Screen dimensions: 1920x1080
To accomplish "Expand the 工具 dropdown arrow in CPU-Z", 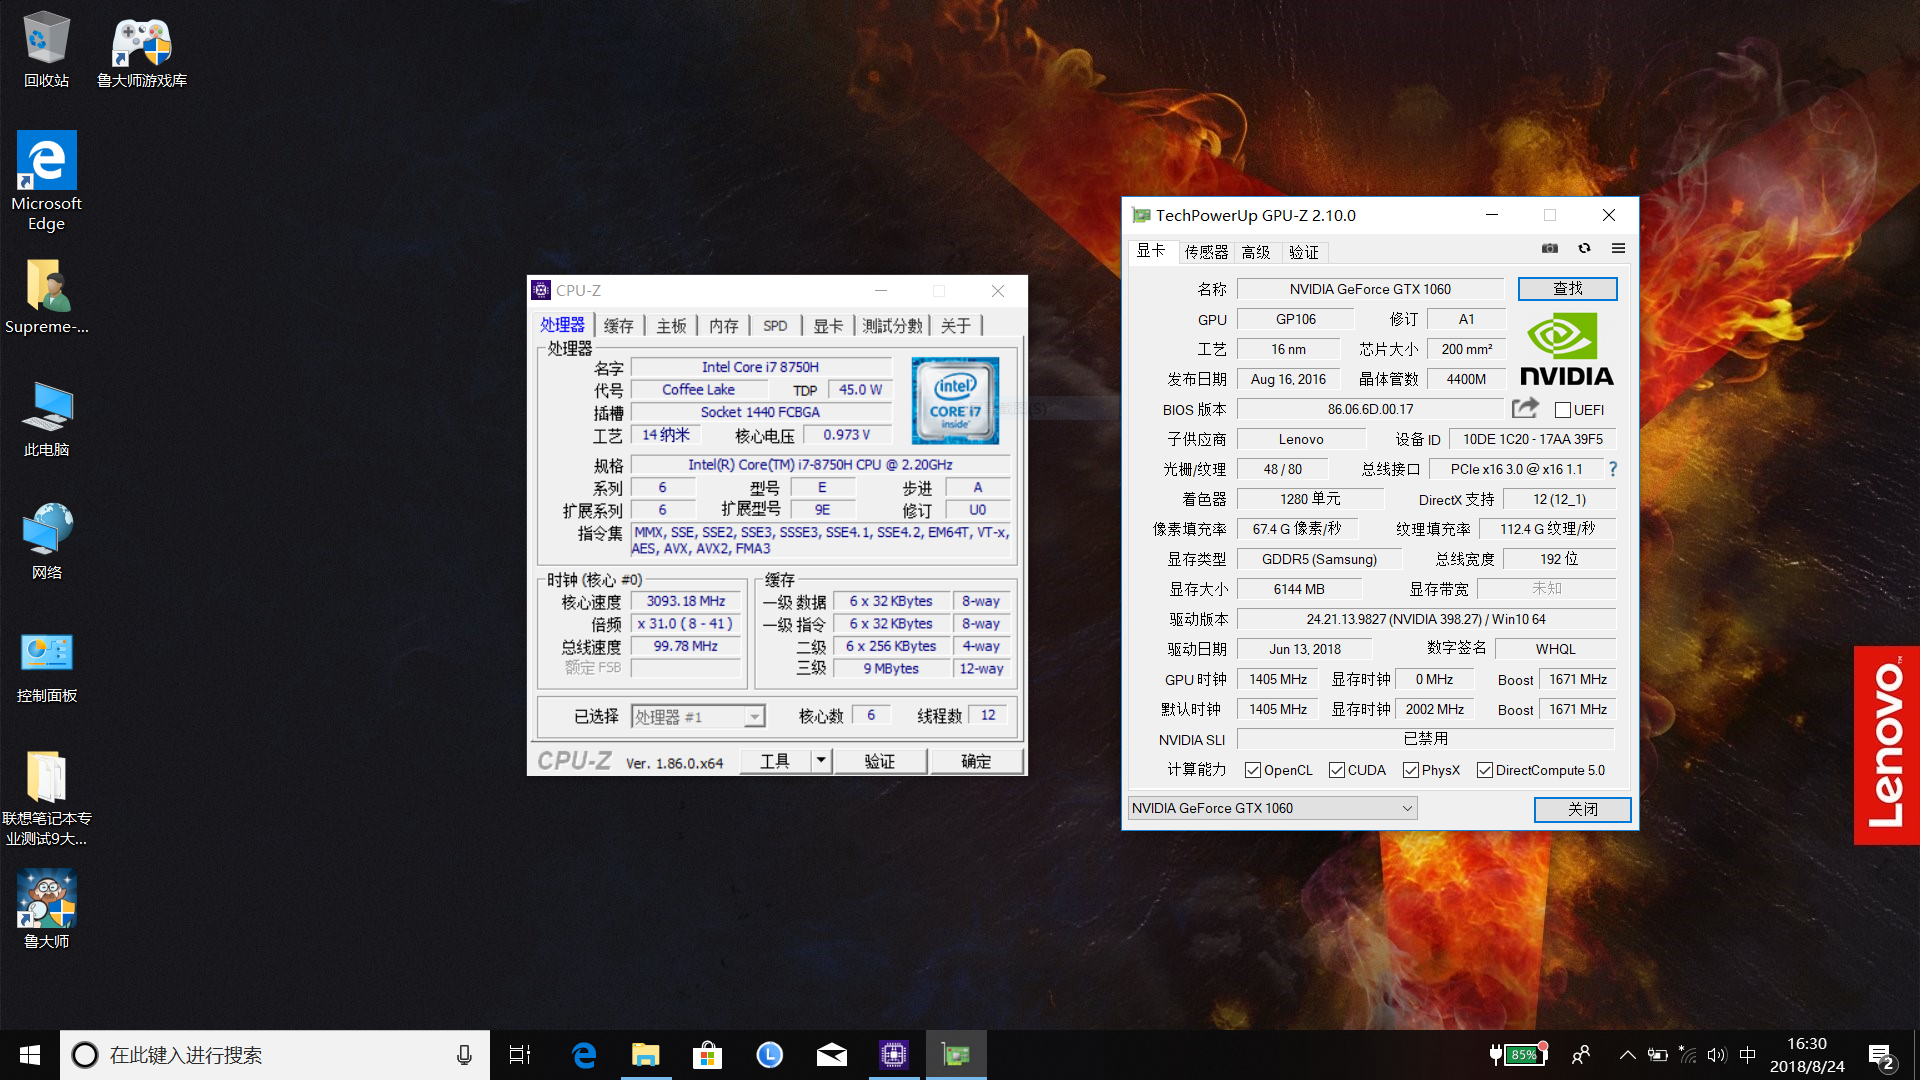I will point(821,761).
